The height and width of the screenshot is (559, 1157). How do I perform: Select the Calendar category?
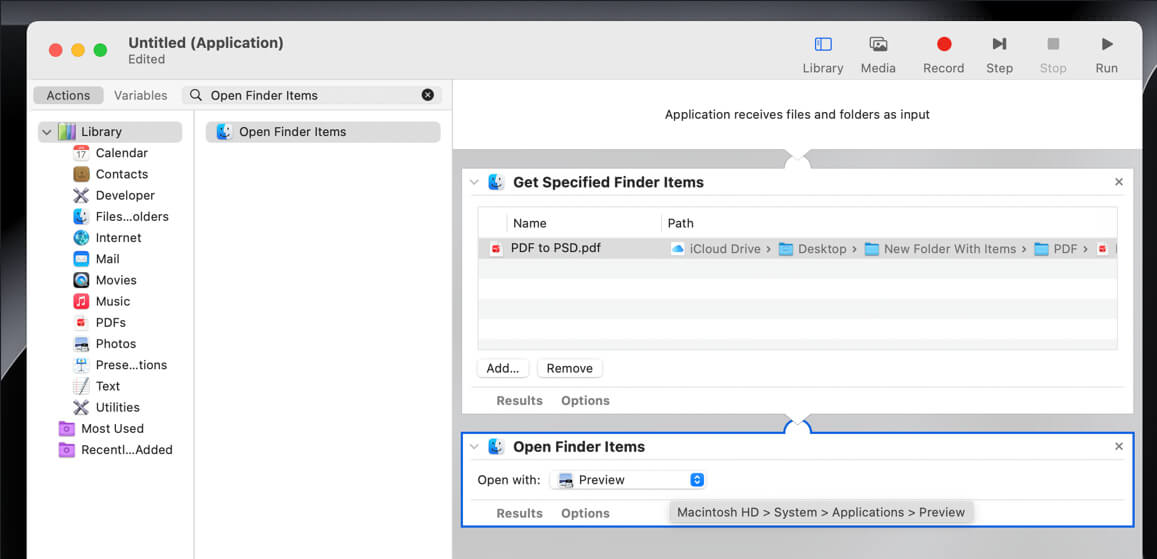point(110,153)
